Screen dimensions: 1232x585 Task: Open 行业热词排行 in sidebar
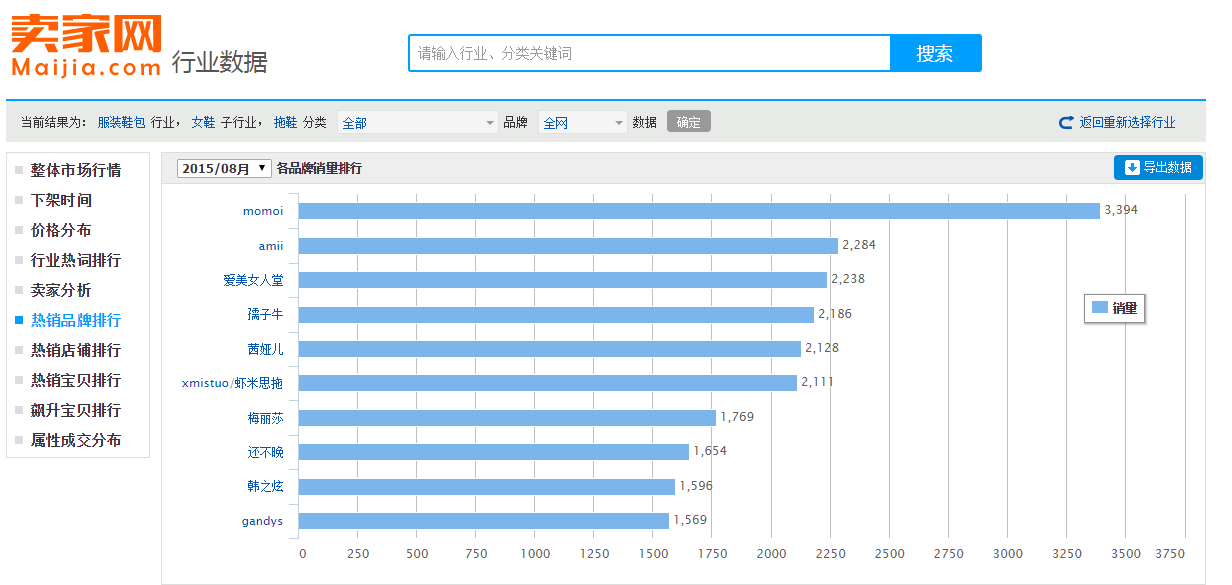click(x=76, y=260)
